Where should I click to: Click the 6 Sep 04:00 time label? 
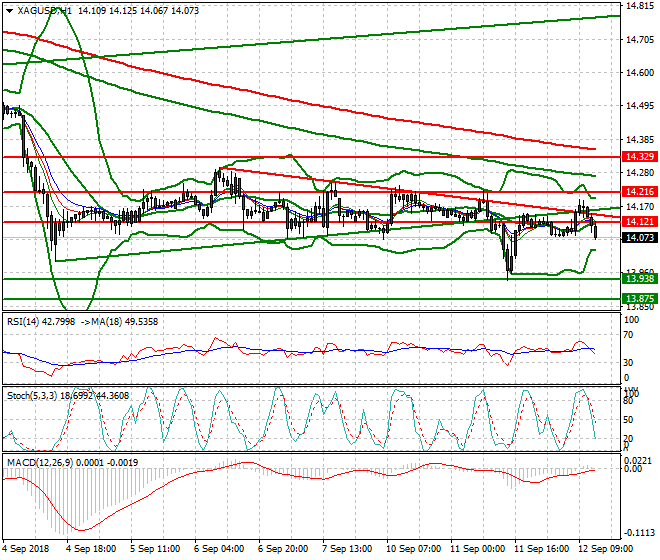pos(219,549)
